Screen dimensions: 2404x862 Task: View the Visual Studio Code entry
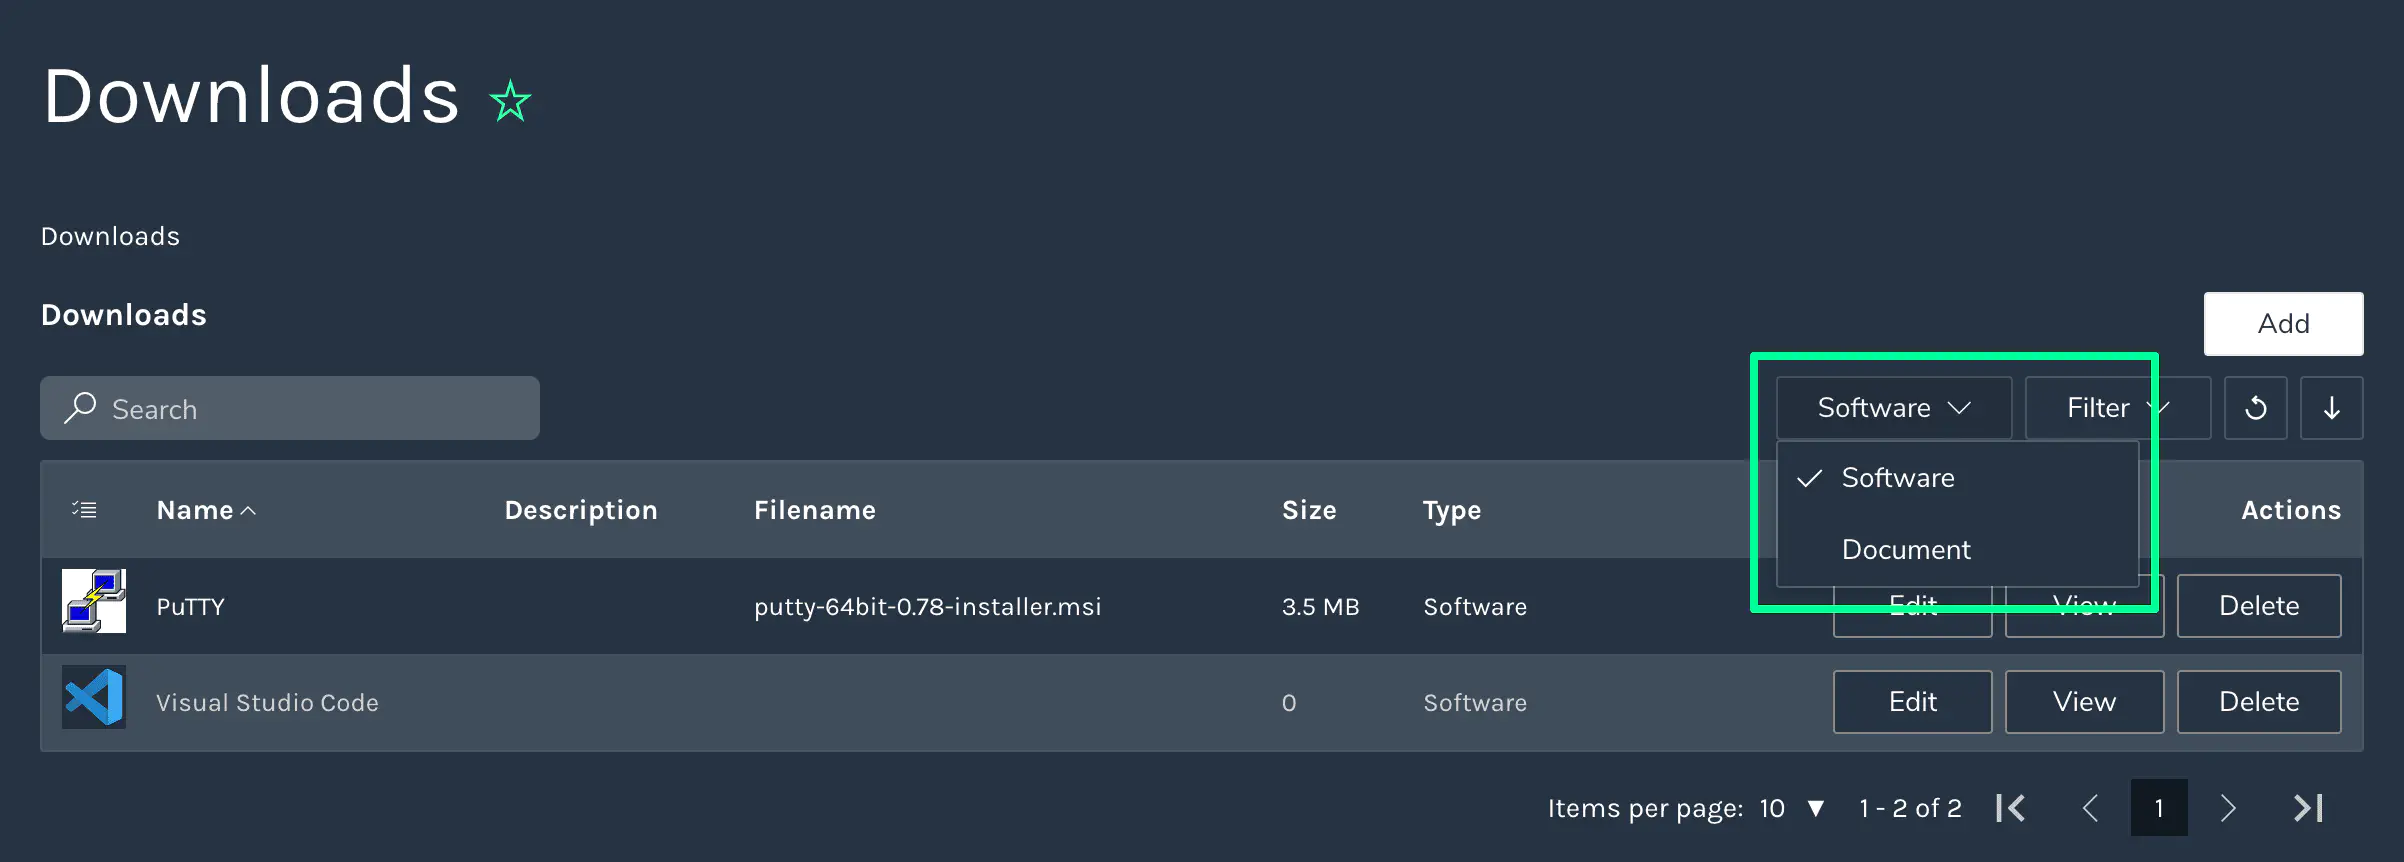[x=2084, y=702]
